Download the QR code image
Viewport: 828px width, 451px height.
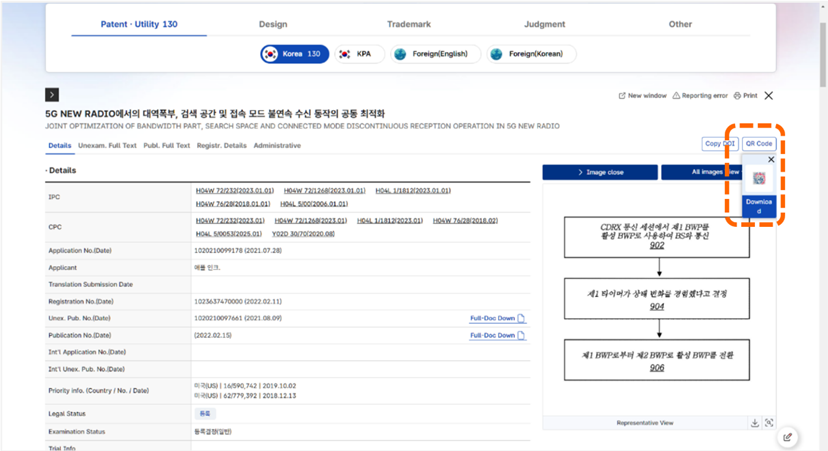(759, 205)
